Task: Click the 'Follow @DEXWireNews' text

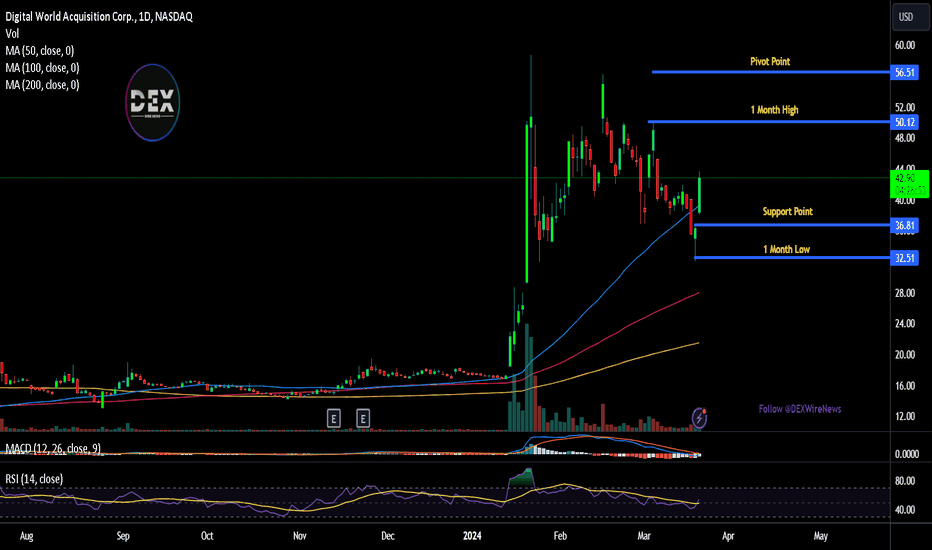Action: pyautogui.click(x=800, y=409)
